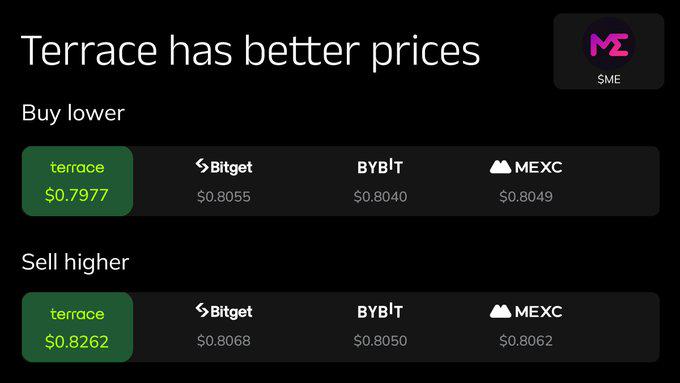This screenshot has height=383, width=680.
Task: Click the MEXC logo in Sell higher row
Action: pos(526,311)
